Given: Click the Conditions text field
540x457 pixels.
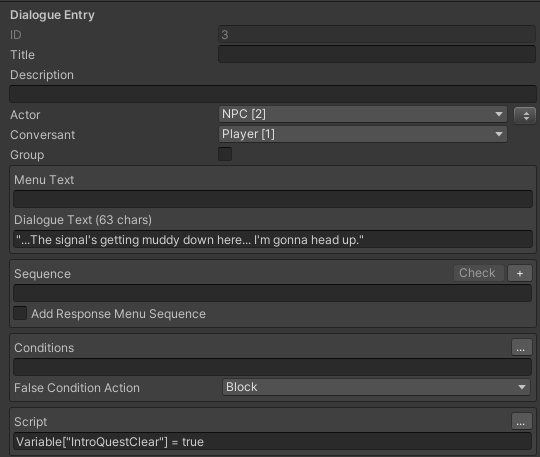Looking at the screenshot, I should [x=273, y=367].
